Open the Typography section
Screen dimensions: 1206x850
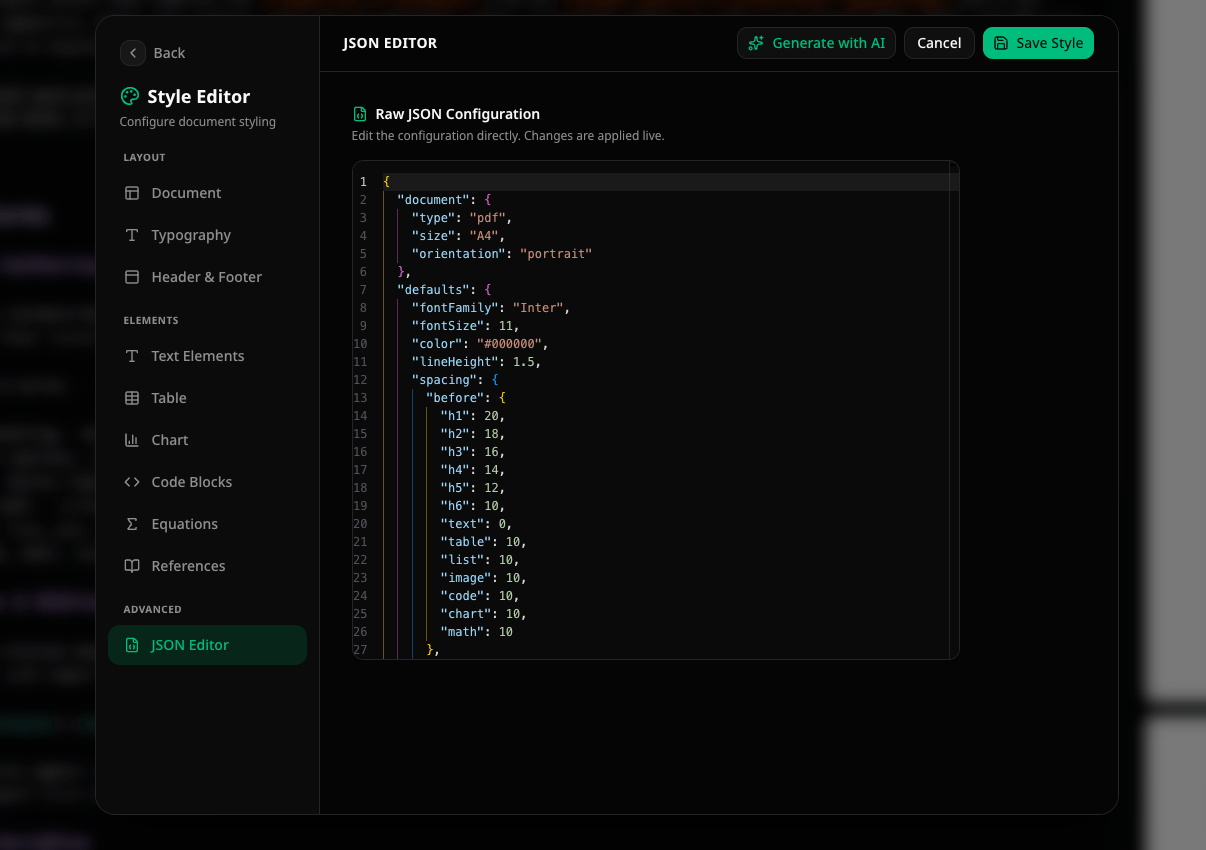(207, 235)
